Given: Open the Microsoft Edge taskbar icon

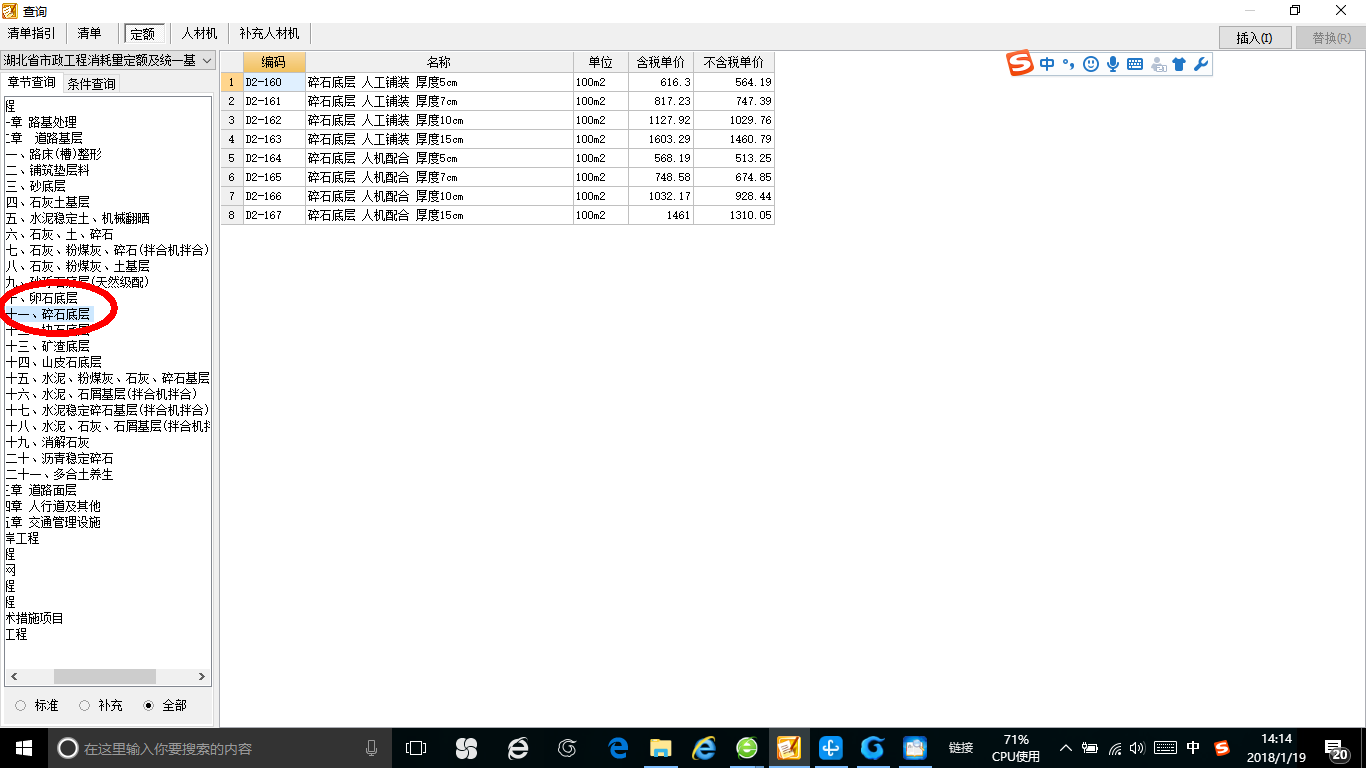Looking at the screenshot, I should pyautogui.click(x=618, y=748).
